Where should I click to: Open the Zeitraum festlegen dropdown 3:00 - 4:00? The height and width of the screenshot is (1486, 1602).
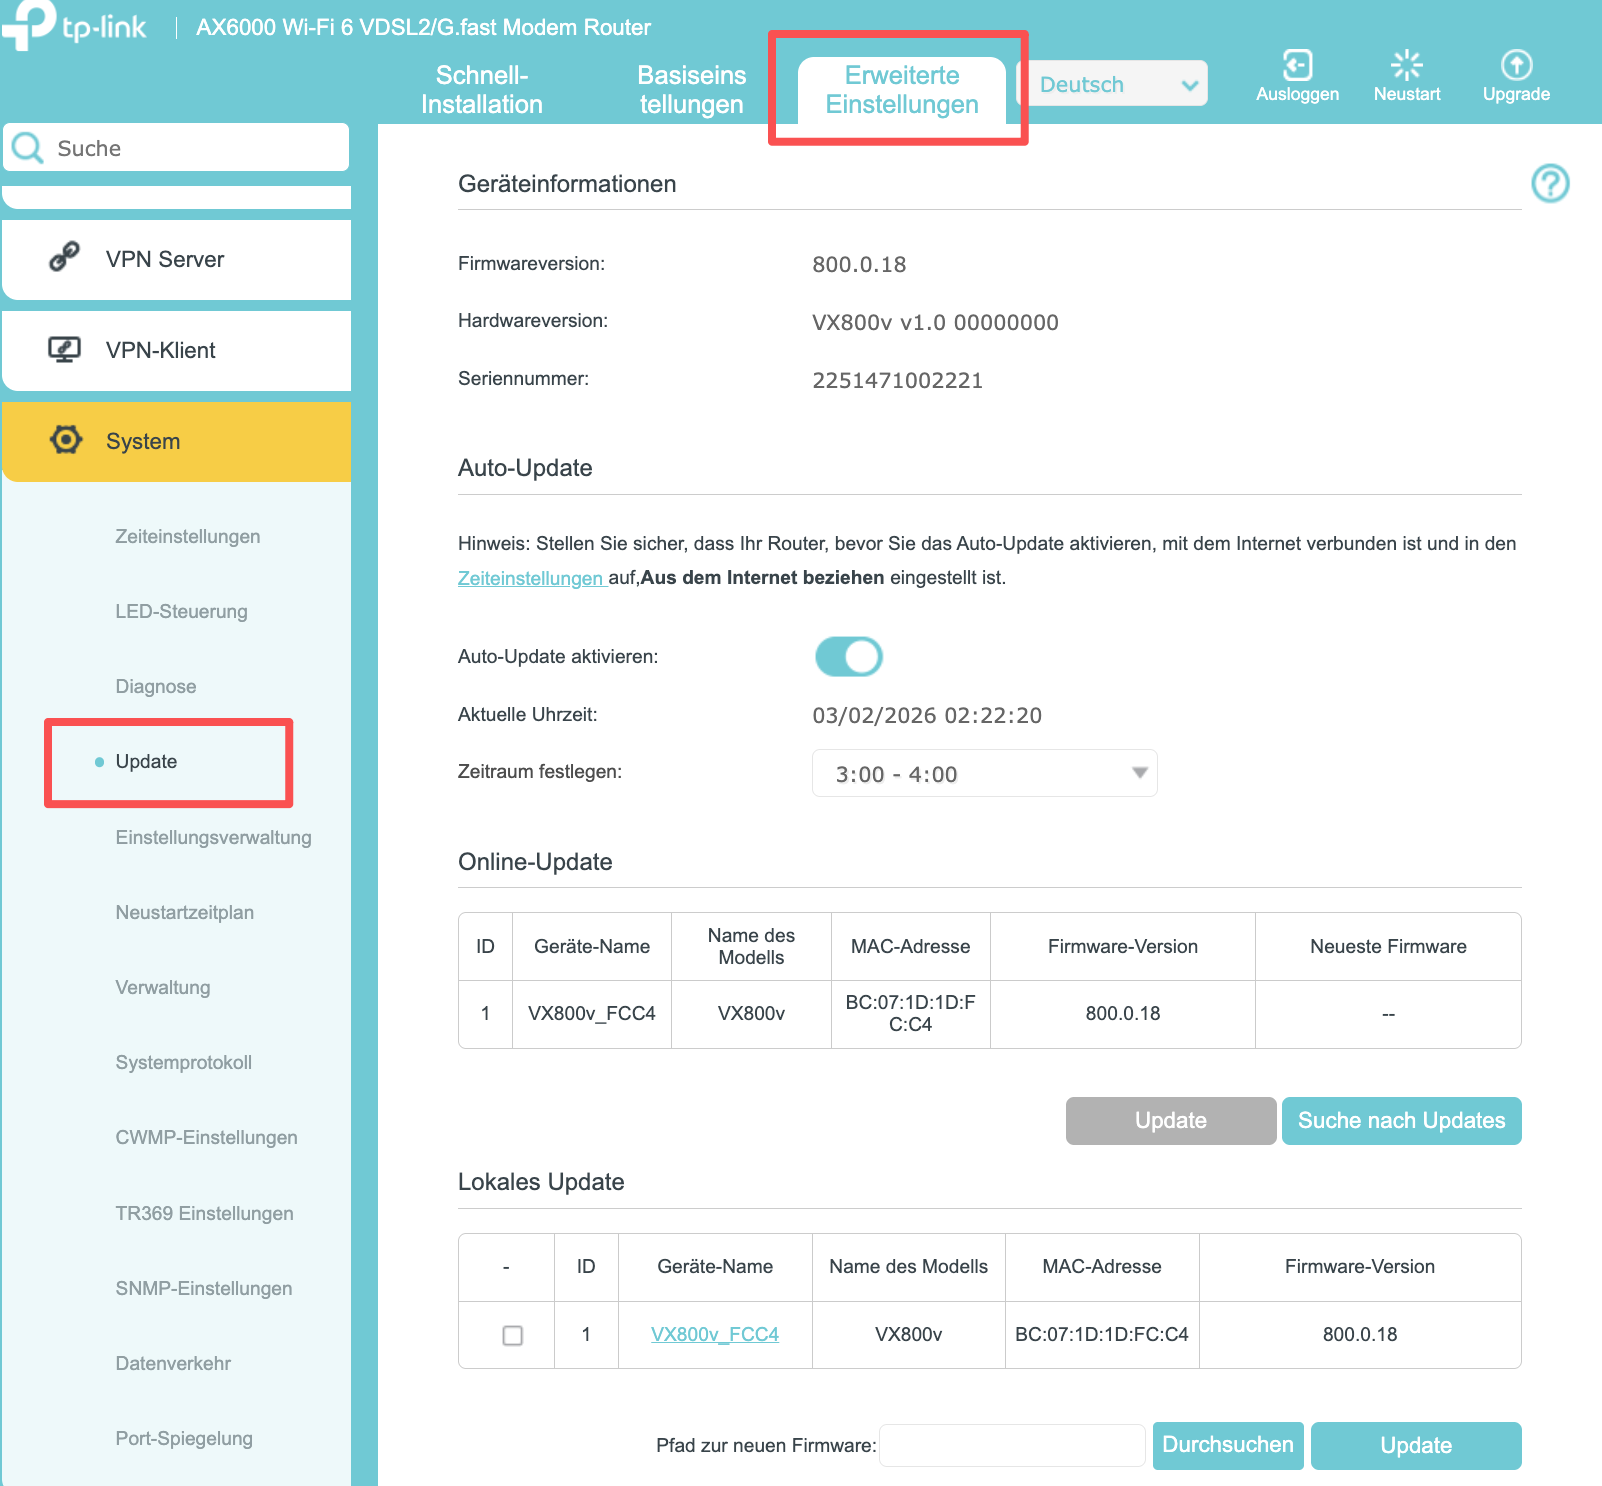point(984,773)
